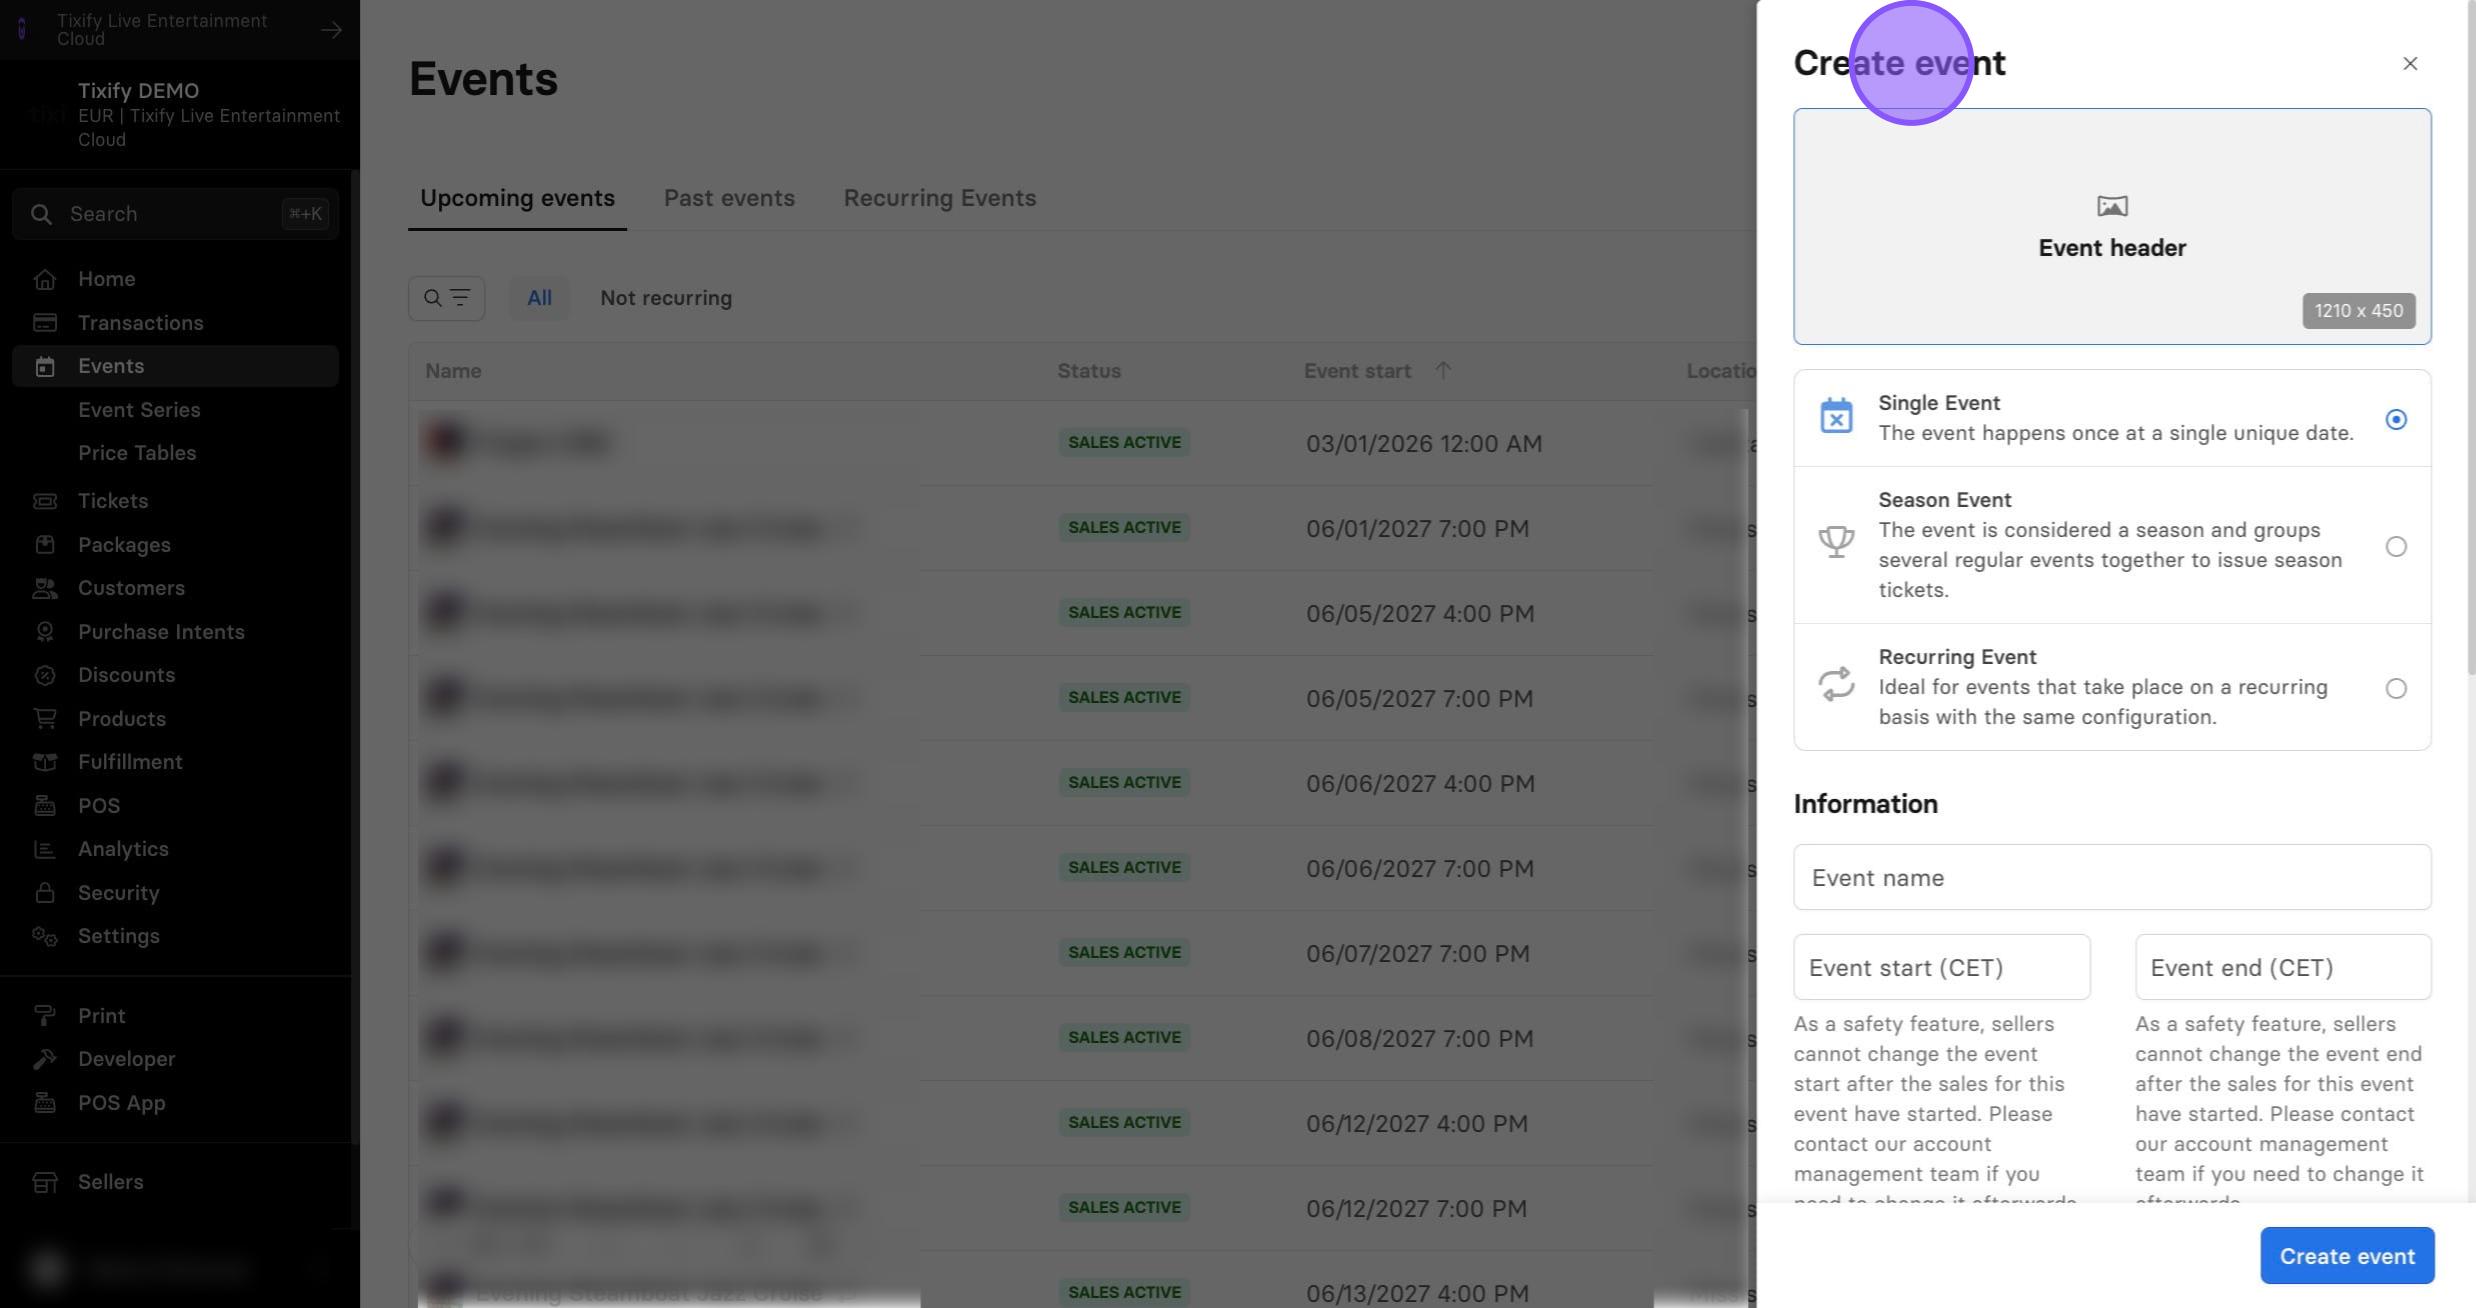Image resolution: width=2476 pixels, height=1308 pixels.
Task: Click the Recurring Event loop icon
Action: (1836, 685)
